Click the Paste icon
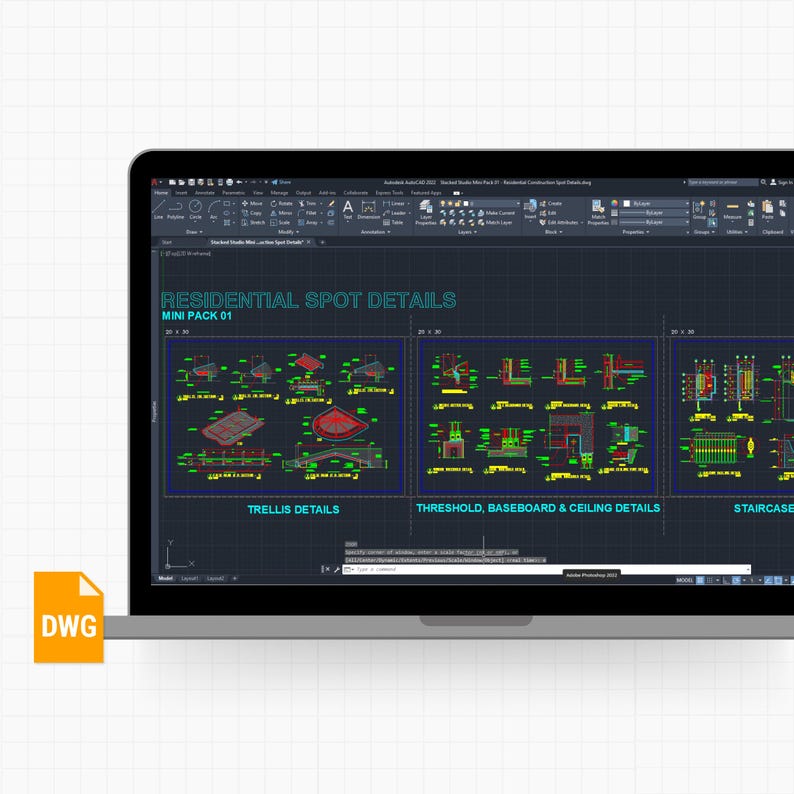Viewport: 794px width, 794px height. pos(768,209)
